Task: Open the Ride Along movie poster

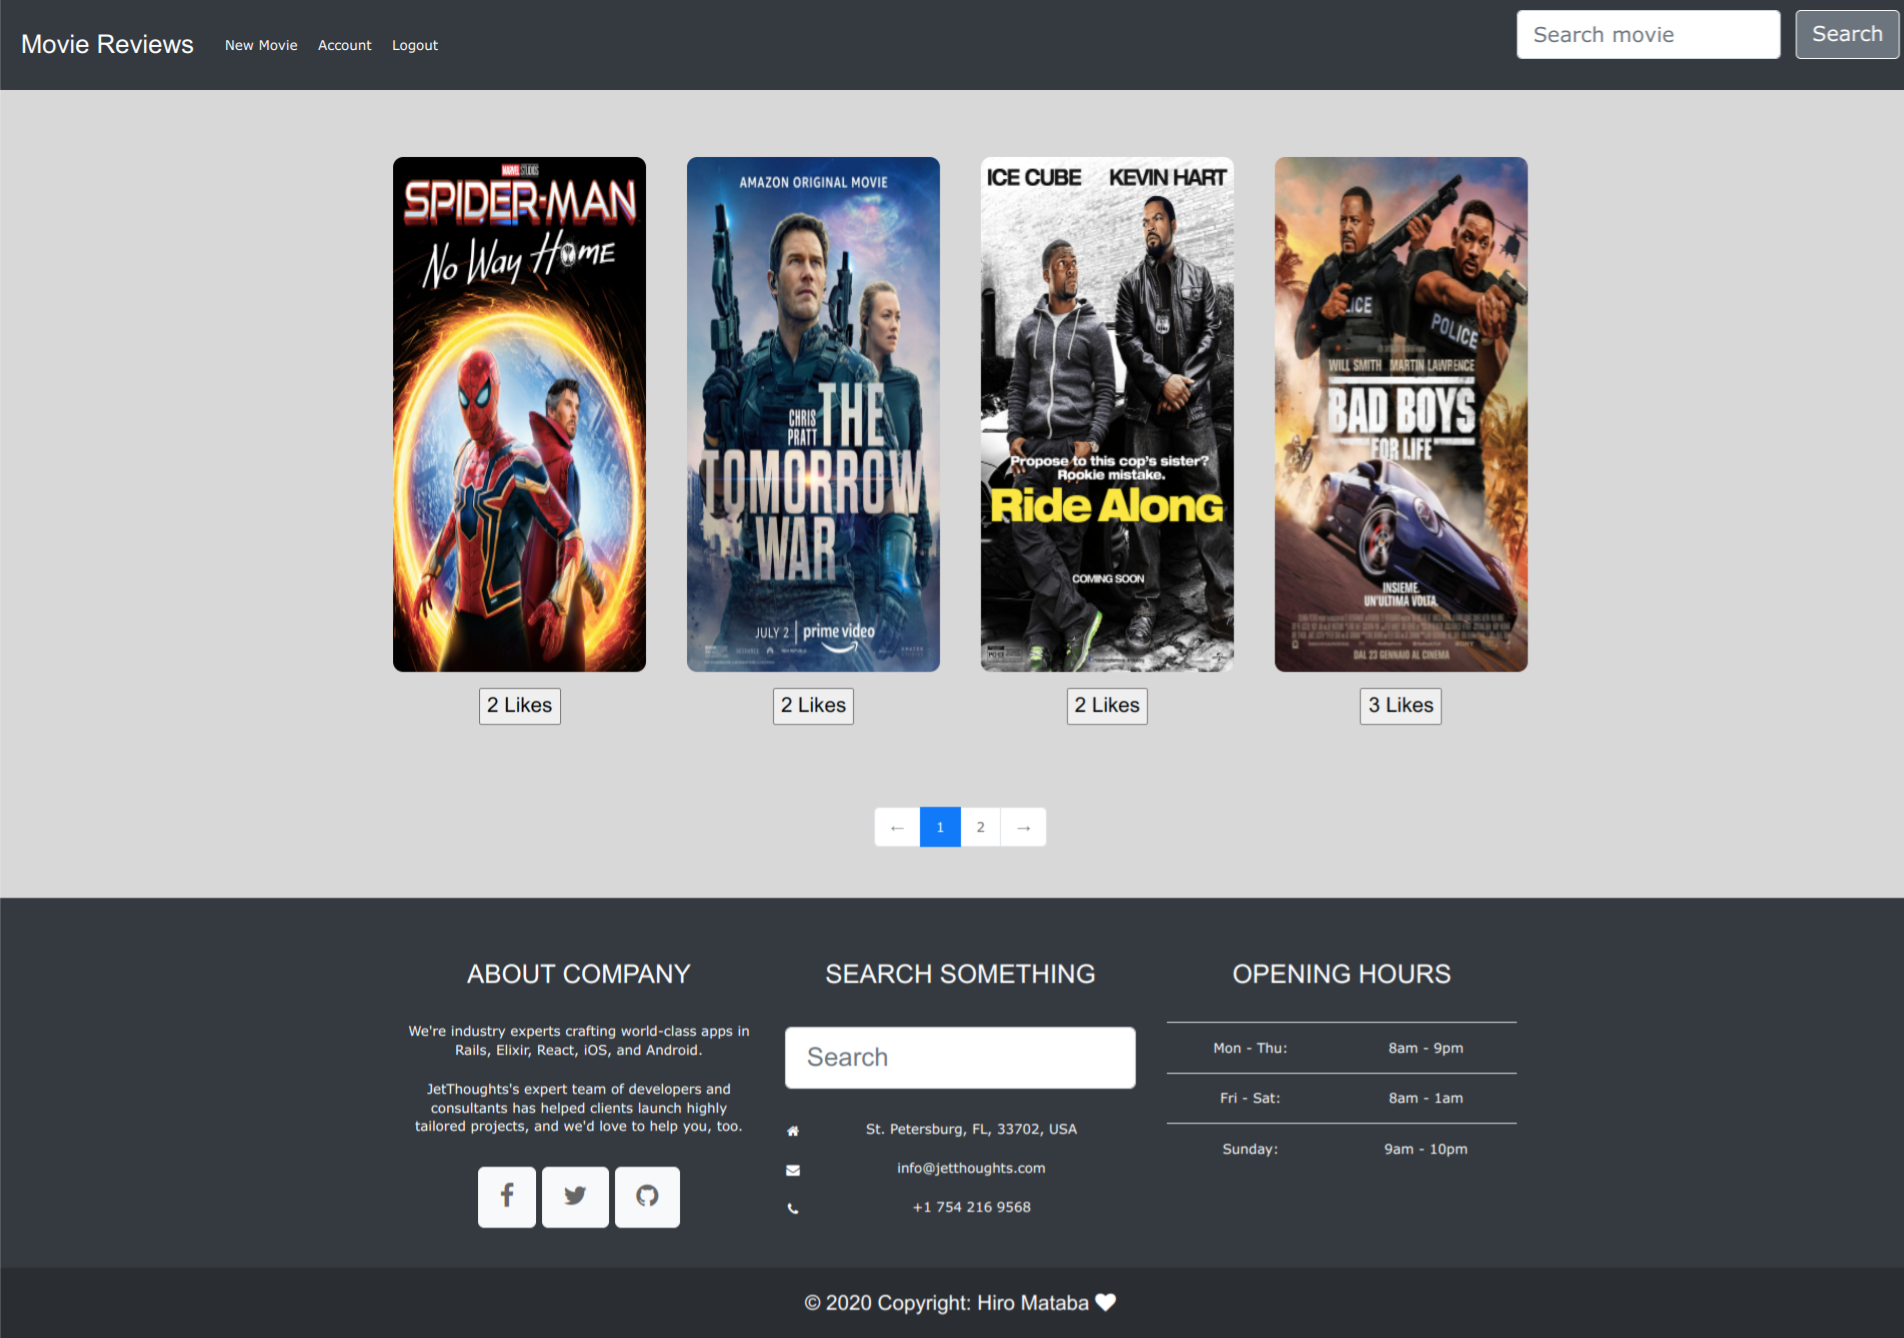Action: (1106, 413)
